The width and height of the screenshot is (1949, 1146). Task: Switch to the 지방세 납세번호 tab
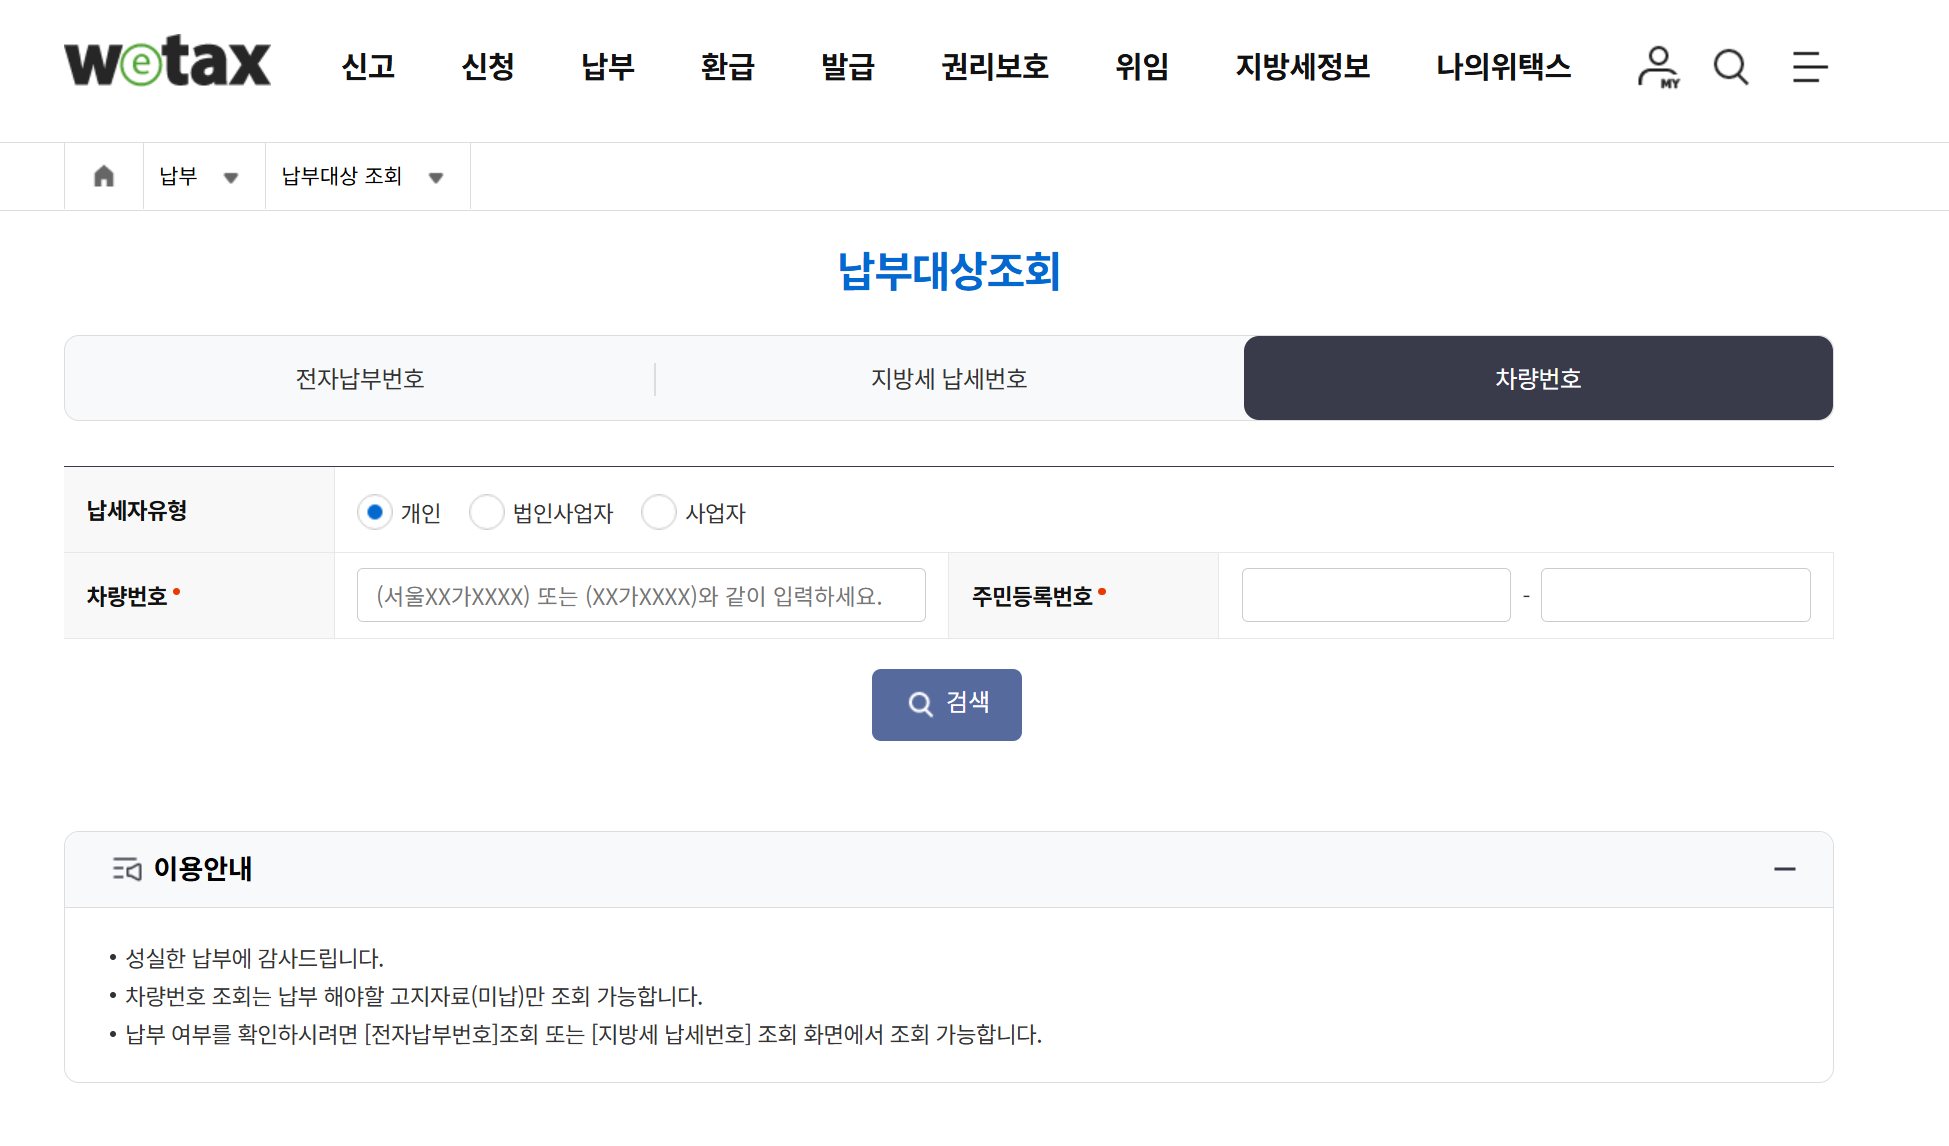pos(949,378)
